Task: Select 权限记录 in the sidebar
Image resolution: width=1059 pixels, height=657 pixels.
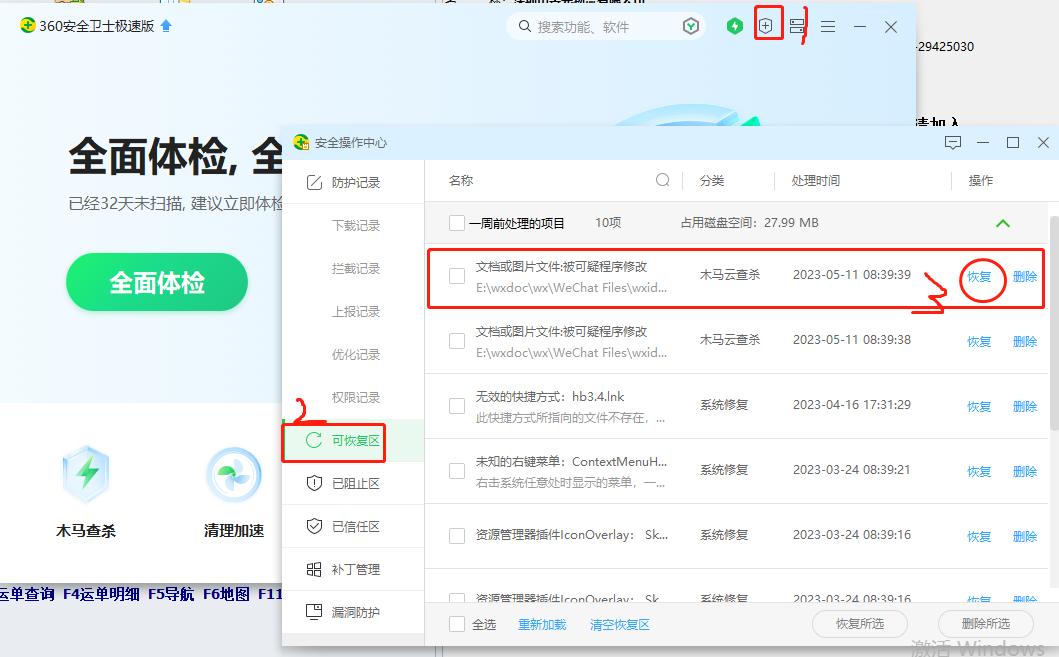Action: pos(355,398)
